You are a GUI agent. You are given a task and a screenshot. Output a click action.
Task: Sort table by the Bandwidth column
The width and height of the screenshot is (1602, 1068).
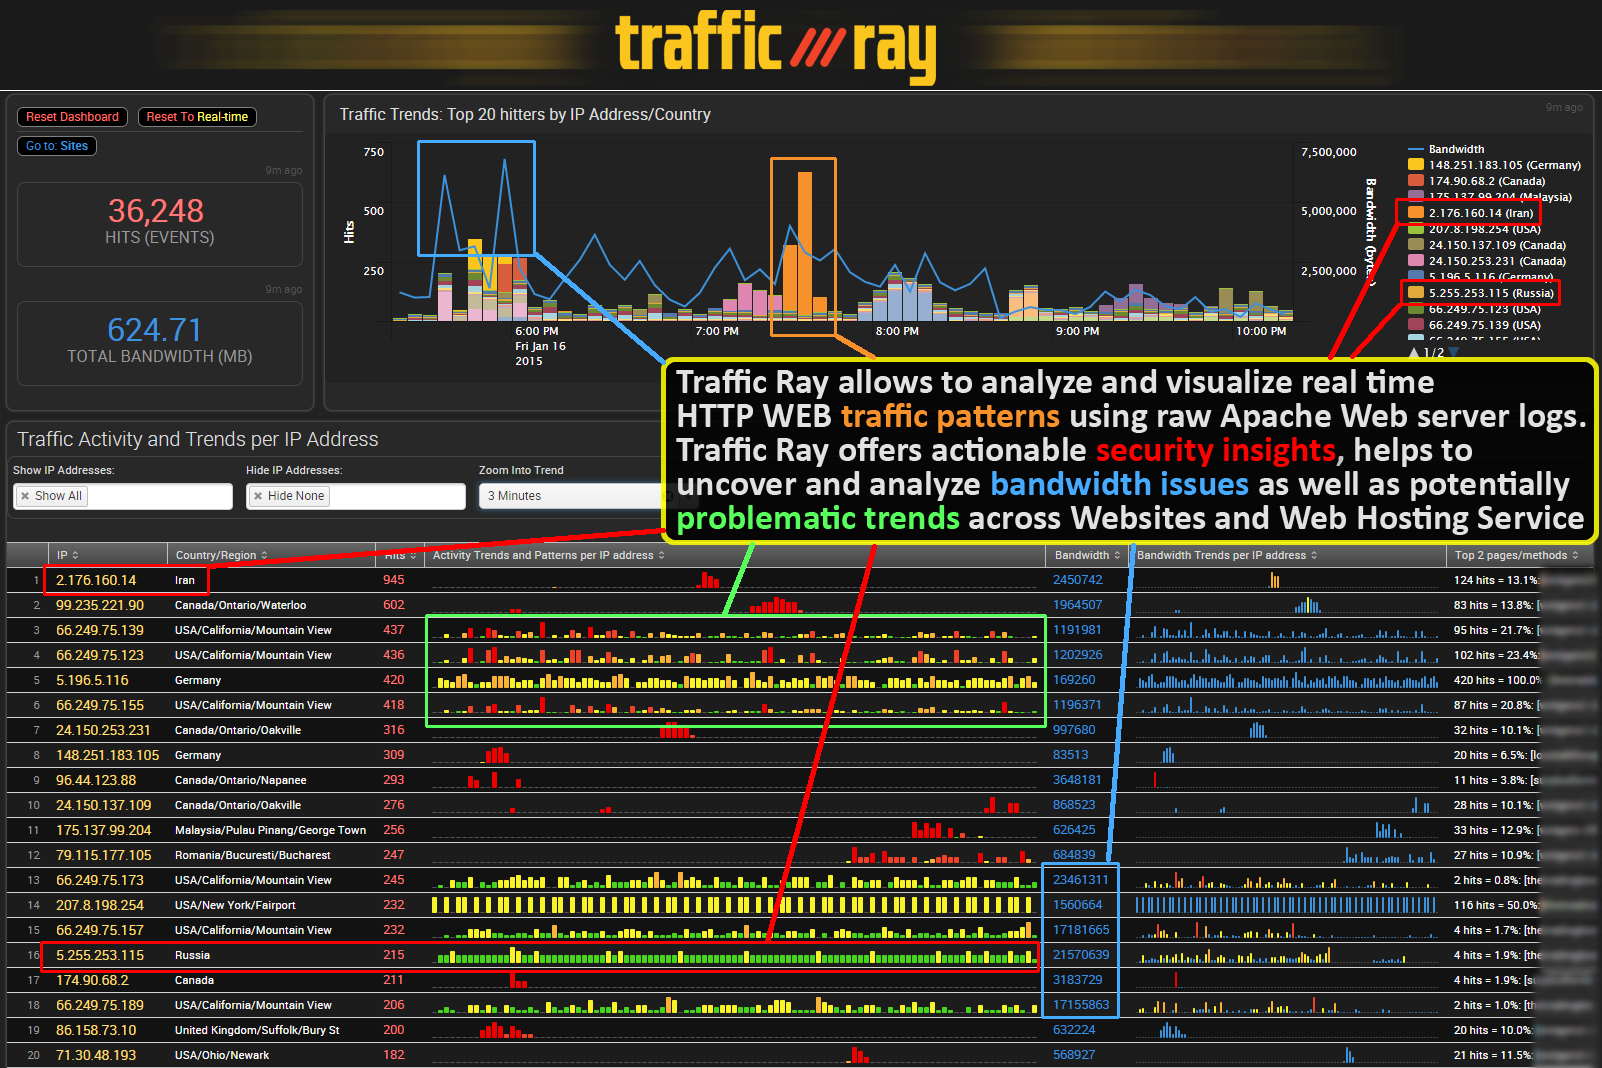1088,555
